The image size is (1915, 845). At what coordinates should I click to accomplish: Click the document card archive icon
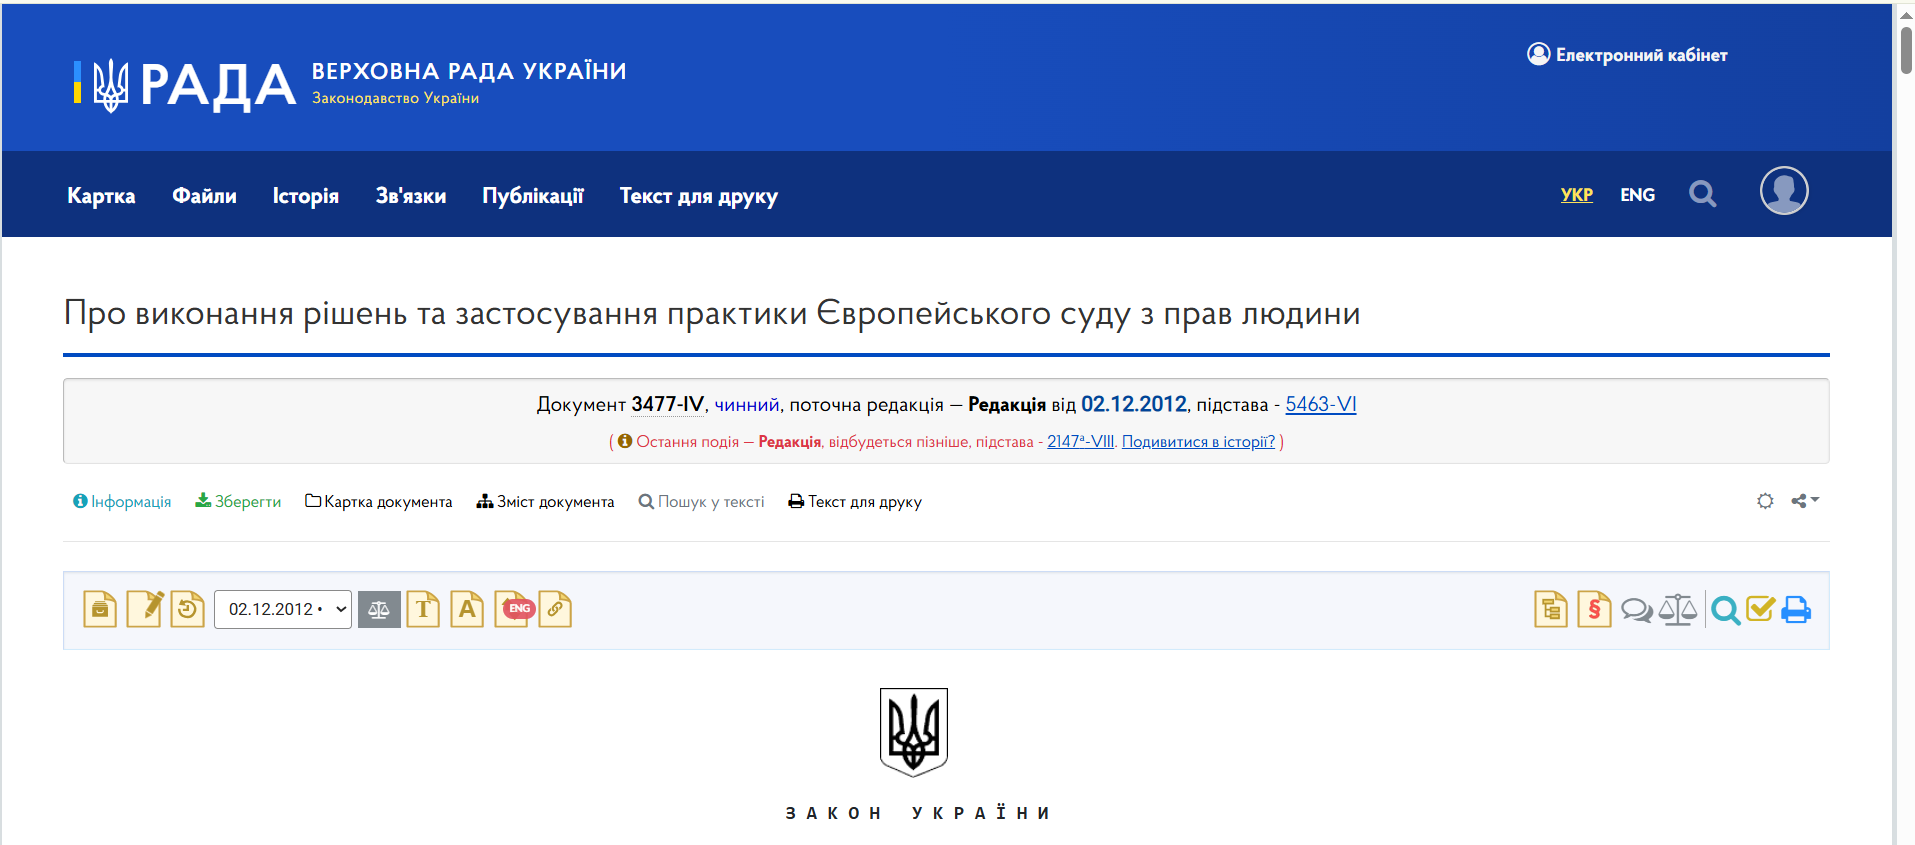click(100, 609)
